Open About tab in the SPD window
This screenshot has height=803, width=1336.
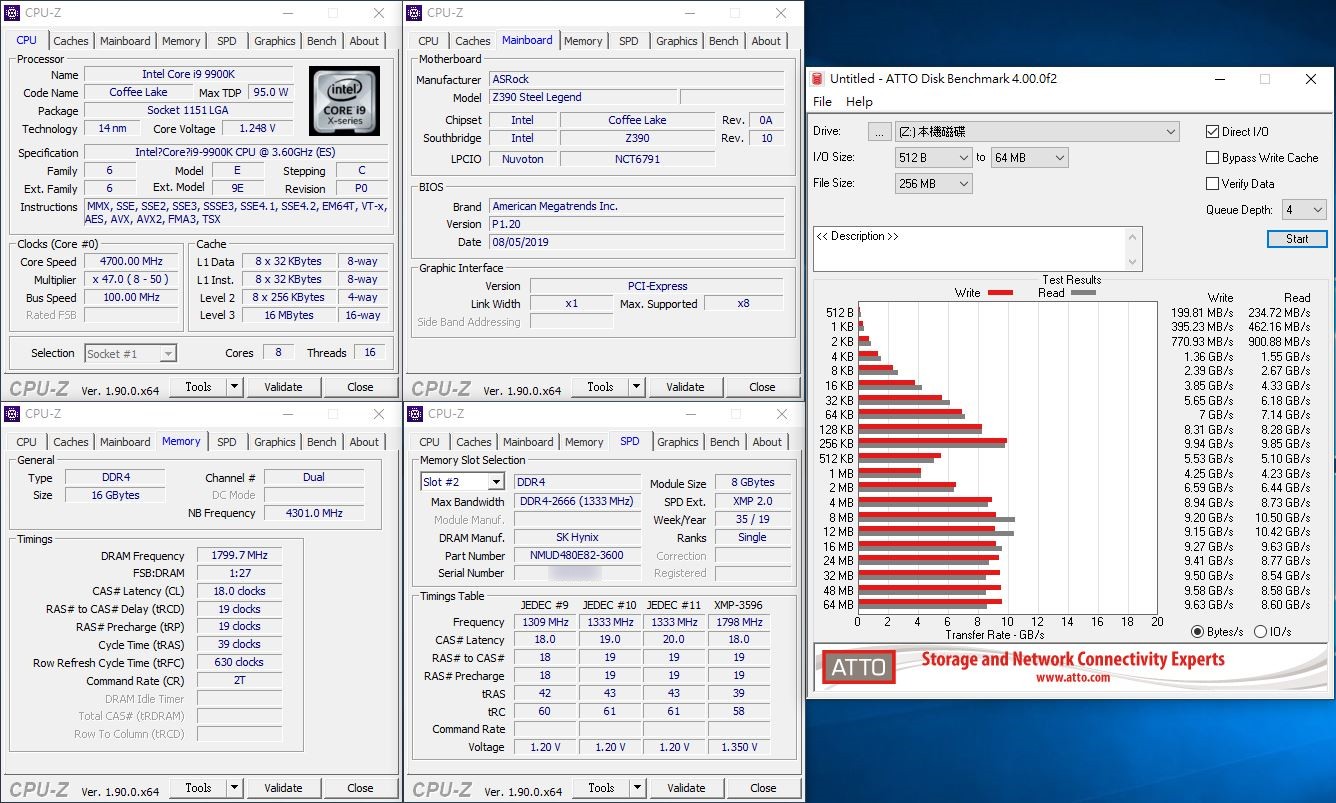(x=767, y=442)
